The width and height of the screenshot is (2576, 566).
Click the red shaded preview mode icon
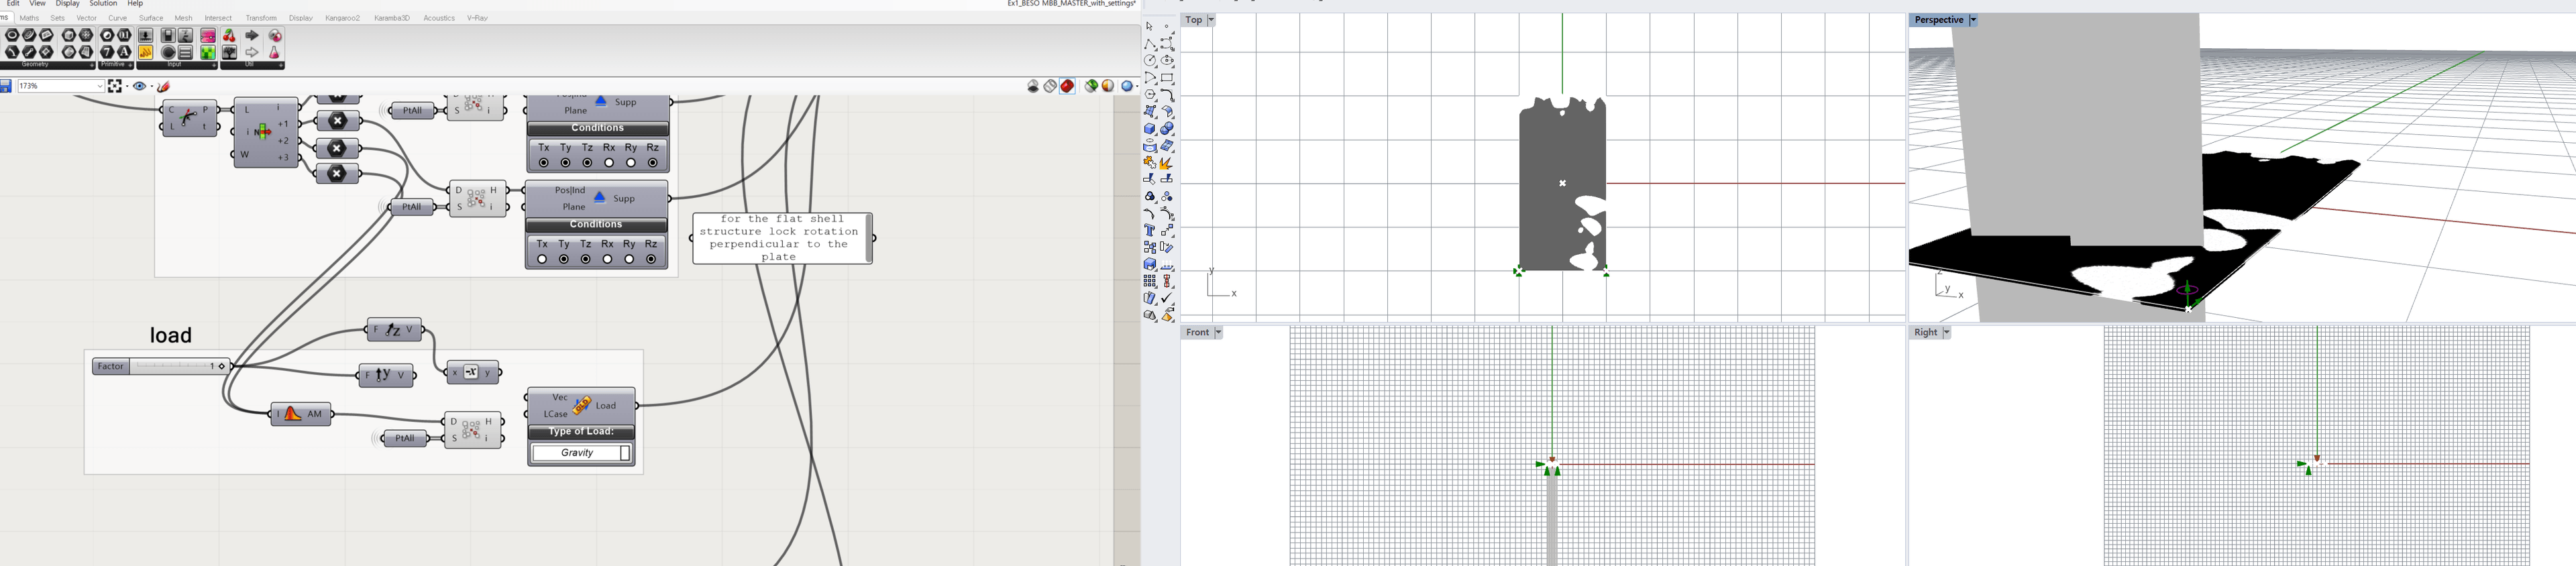pyautogui.click(x=1068, y=86)
